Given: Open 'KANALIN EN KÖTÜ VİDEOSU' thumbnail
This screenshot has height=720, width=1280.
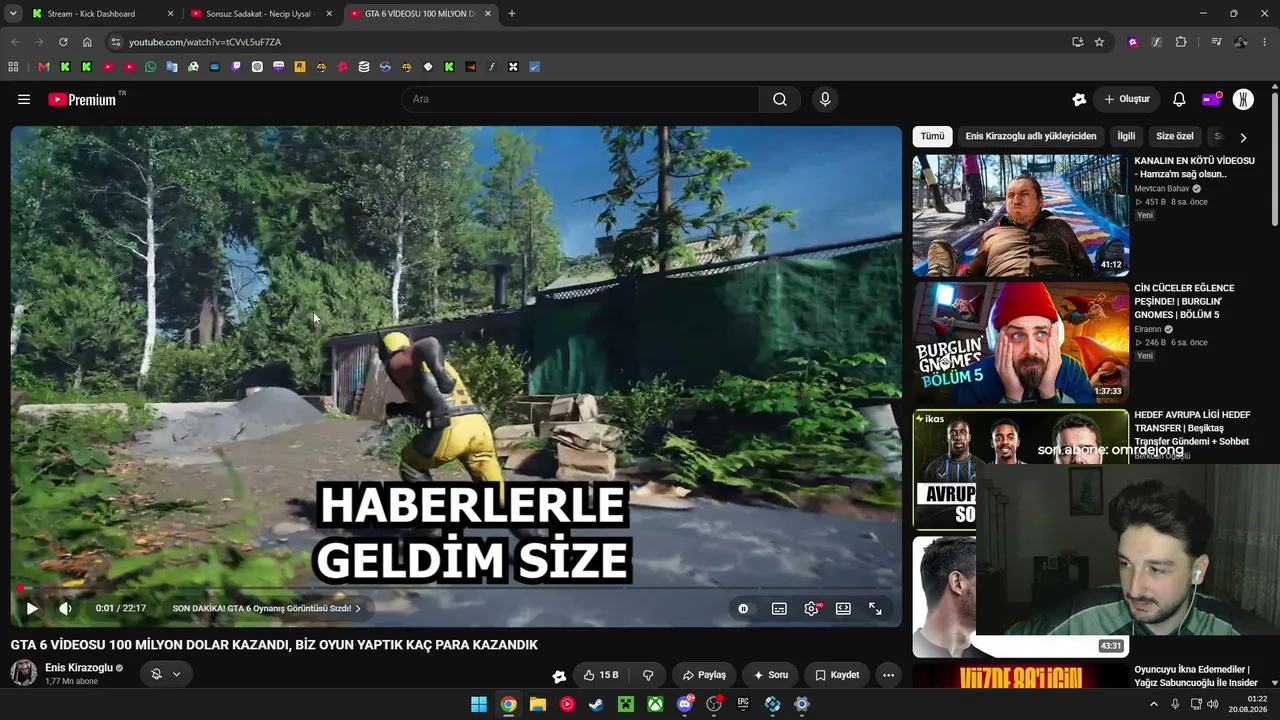Looking at the screenshot, I should 1020,215.
